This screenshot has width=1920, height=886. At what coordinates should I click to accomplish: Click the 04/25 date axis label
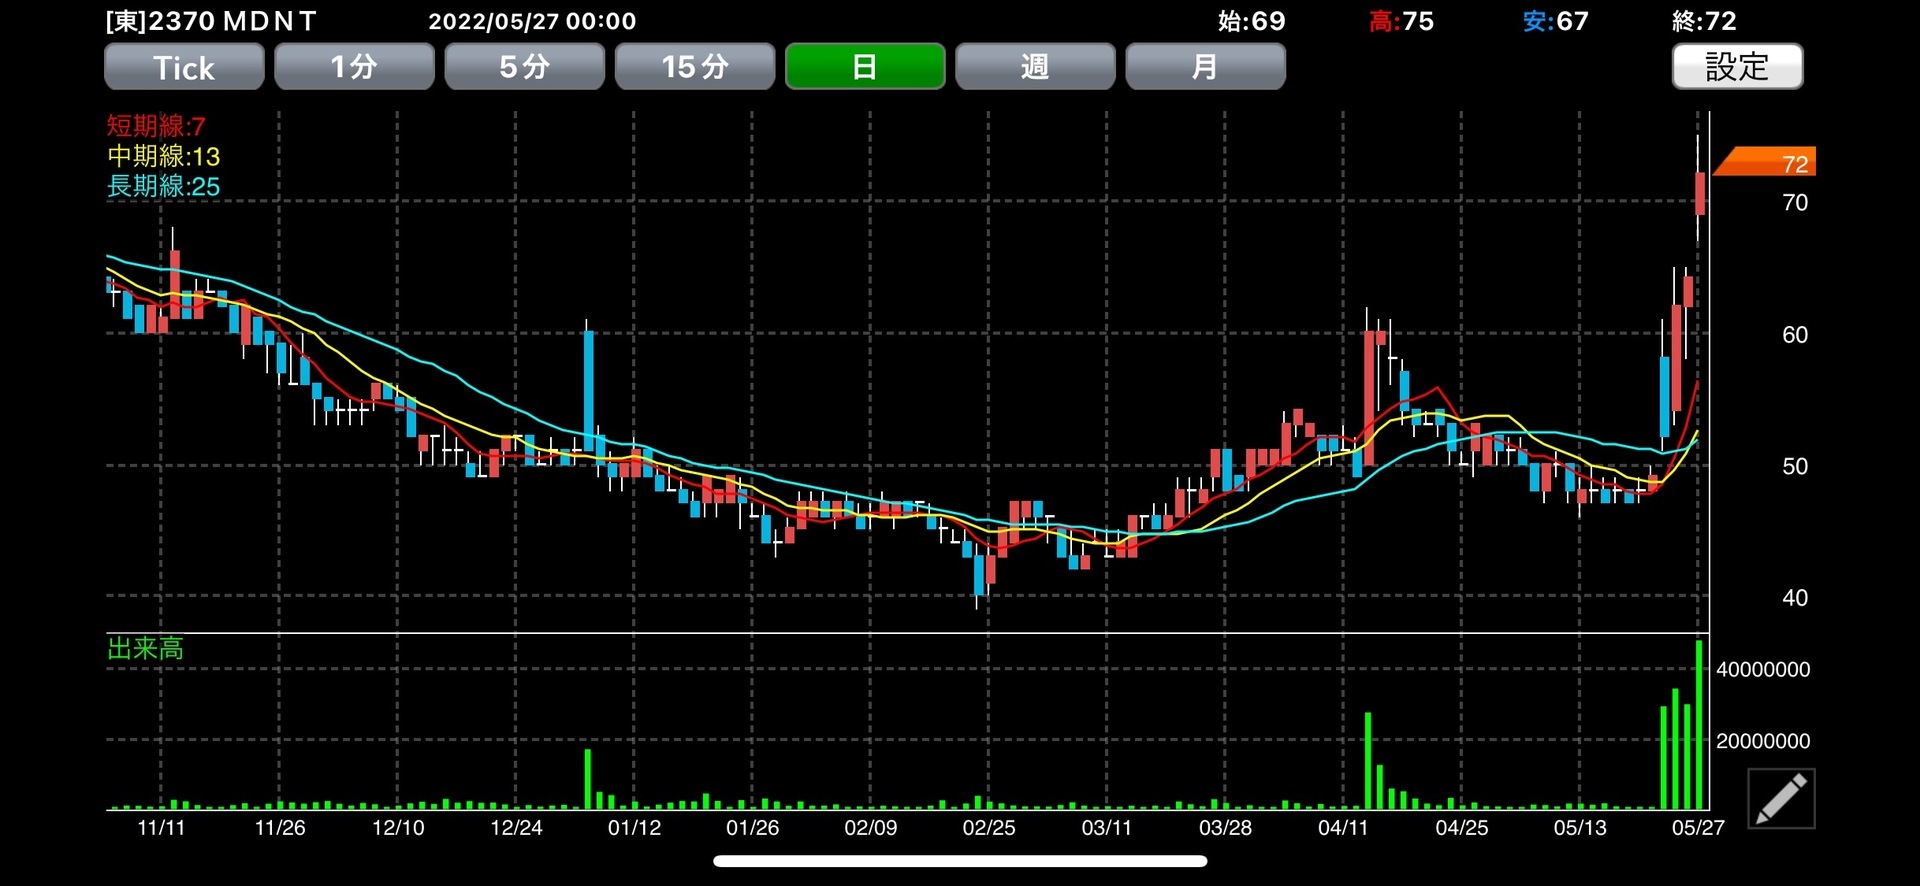1462,828
